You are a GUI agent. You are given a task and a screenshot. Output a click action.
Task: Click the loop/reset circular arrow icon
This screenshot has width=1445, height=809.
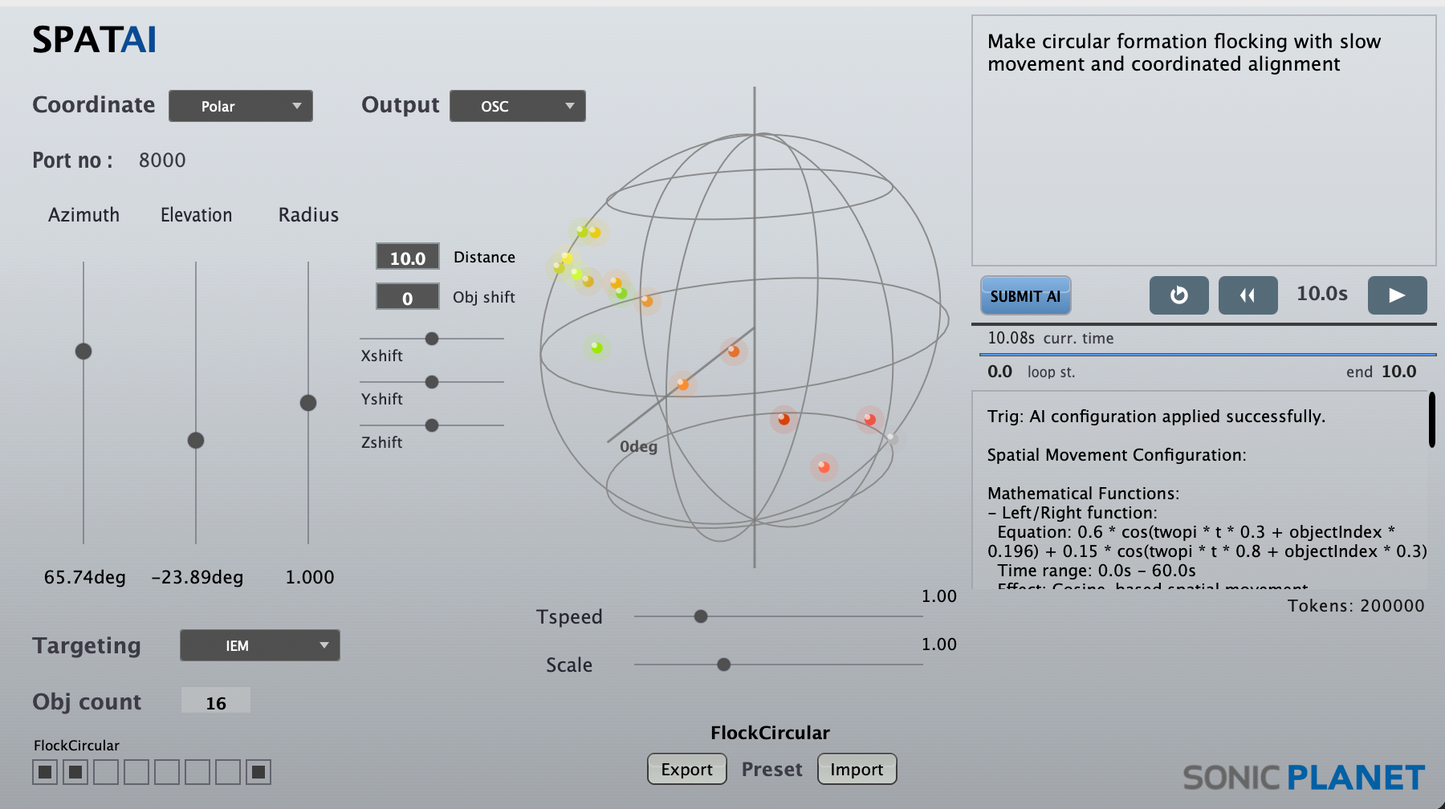[x=1179, y=296]
